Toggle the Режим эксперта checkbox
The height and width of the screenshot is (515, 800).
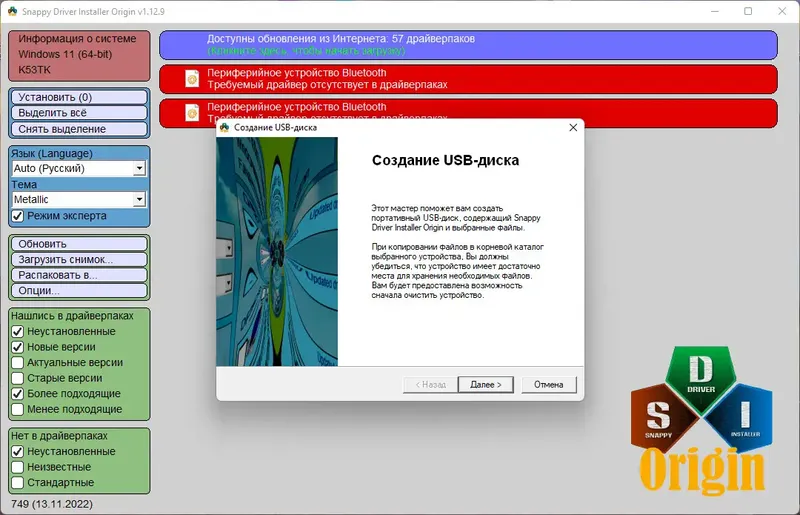click(x=17, y=216)
